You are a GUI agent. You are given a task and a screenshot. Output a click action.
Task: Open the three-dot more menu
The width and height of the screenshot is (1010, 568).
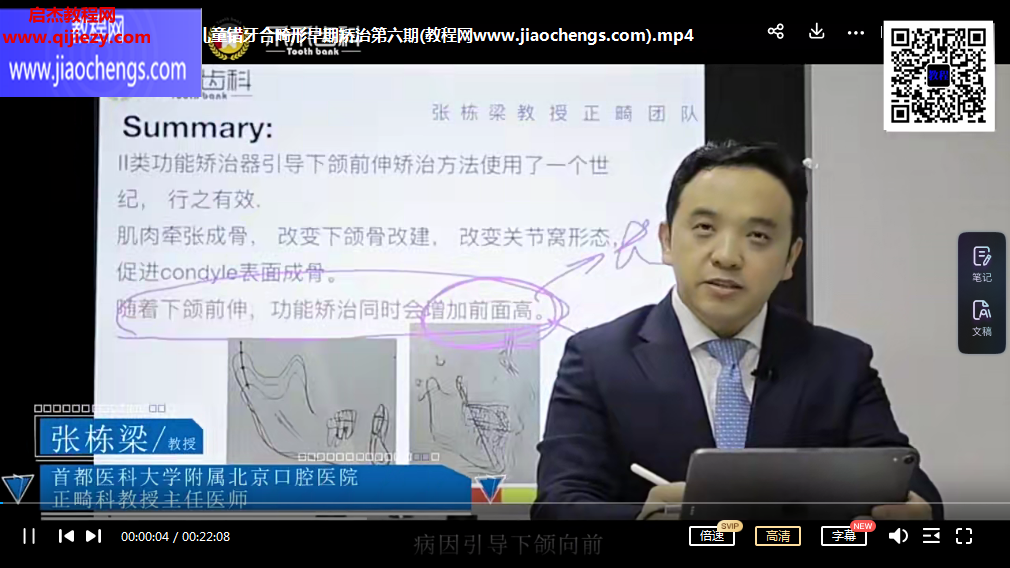[855, 32]
